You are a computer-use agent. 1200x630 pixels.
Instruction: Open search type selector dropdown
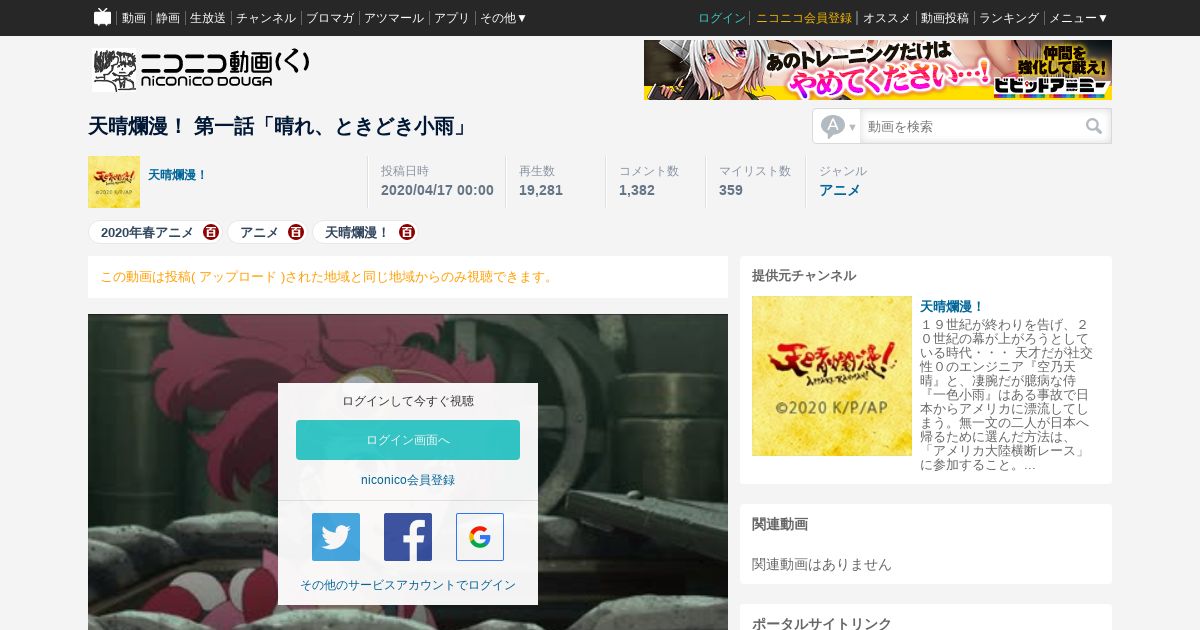838,126
